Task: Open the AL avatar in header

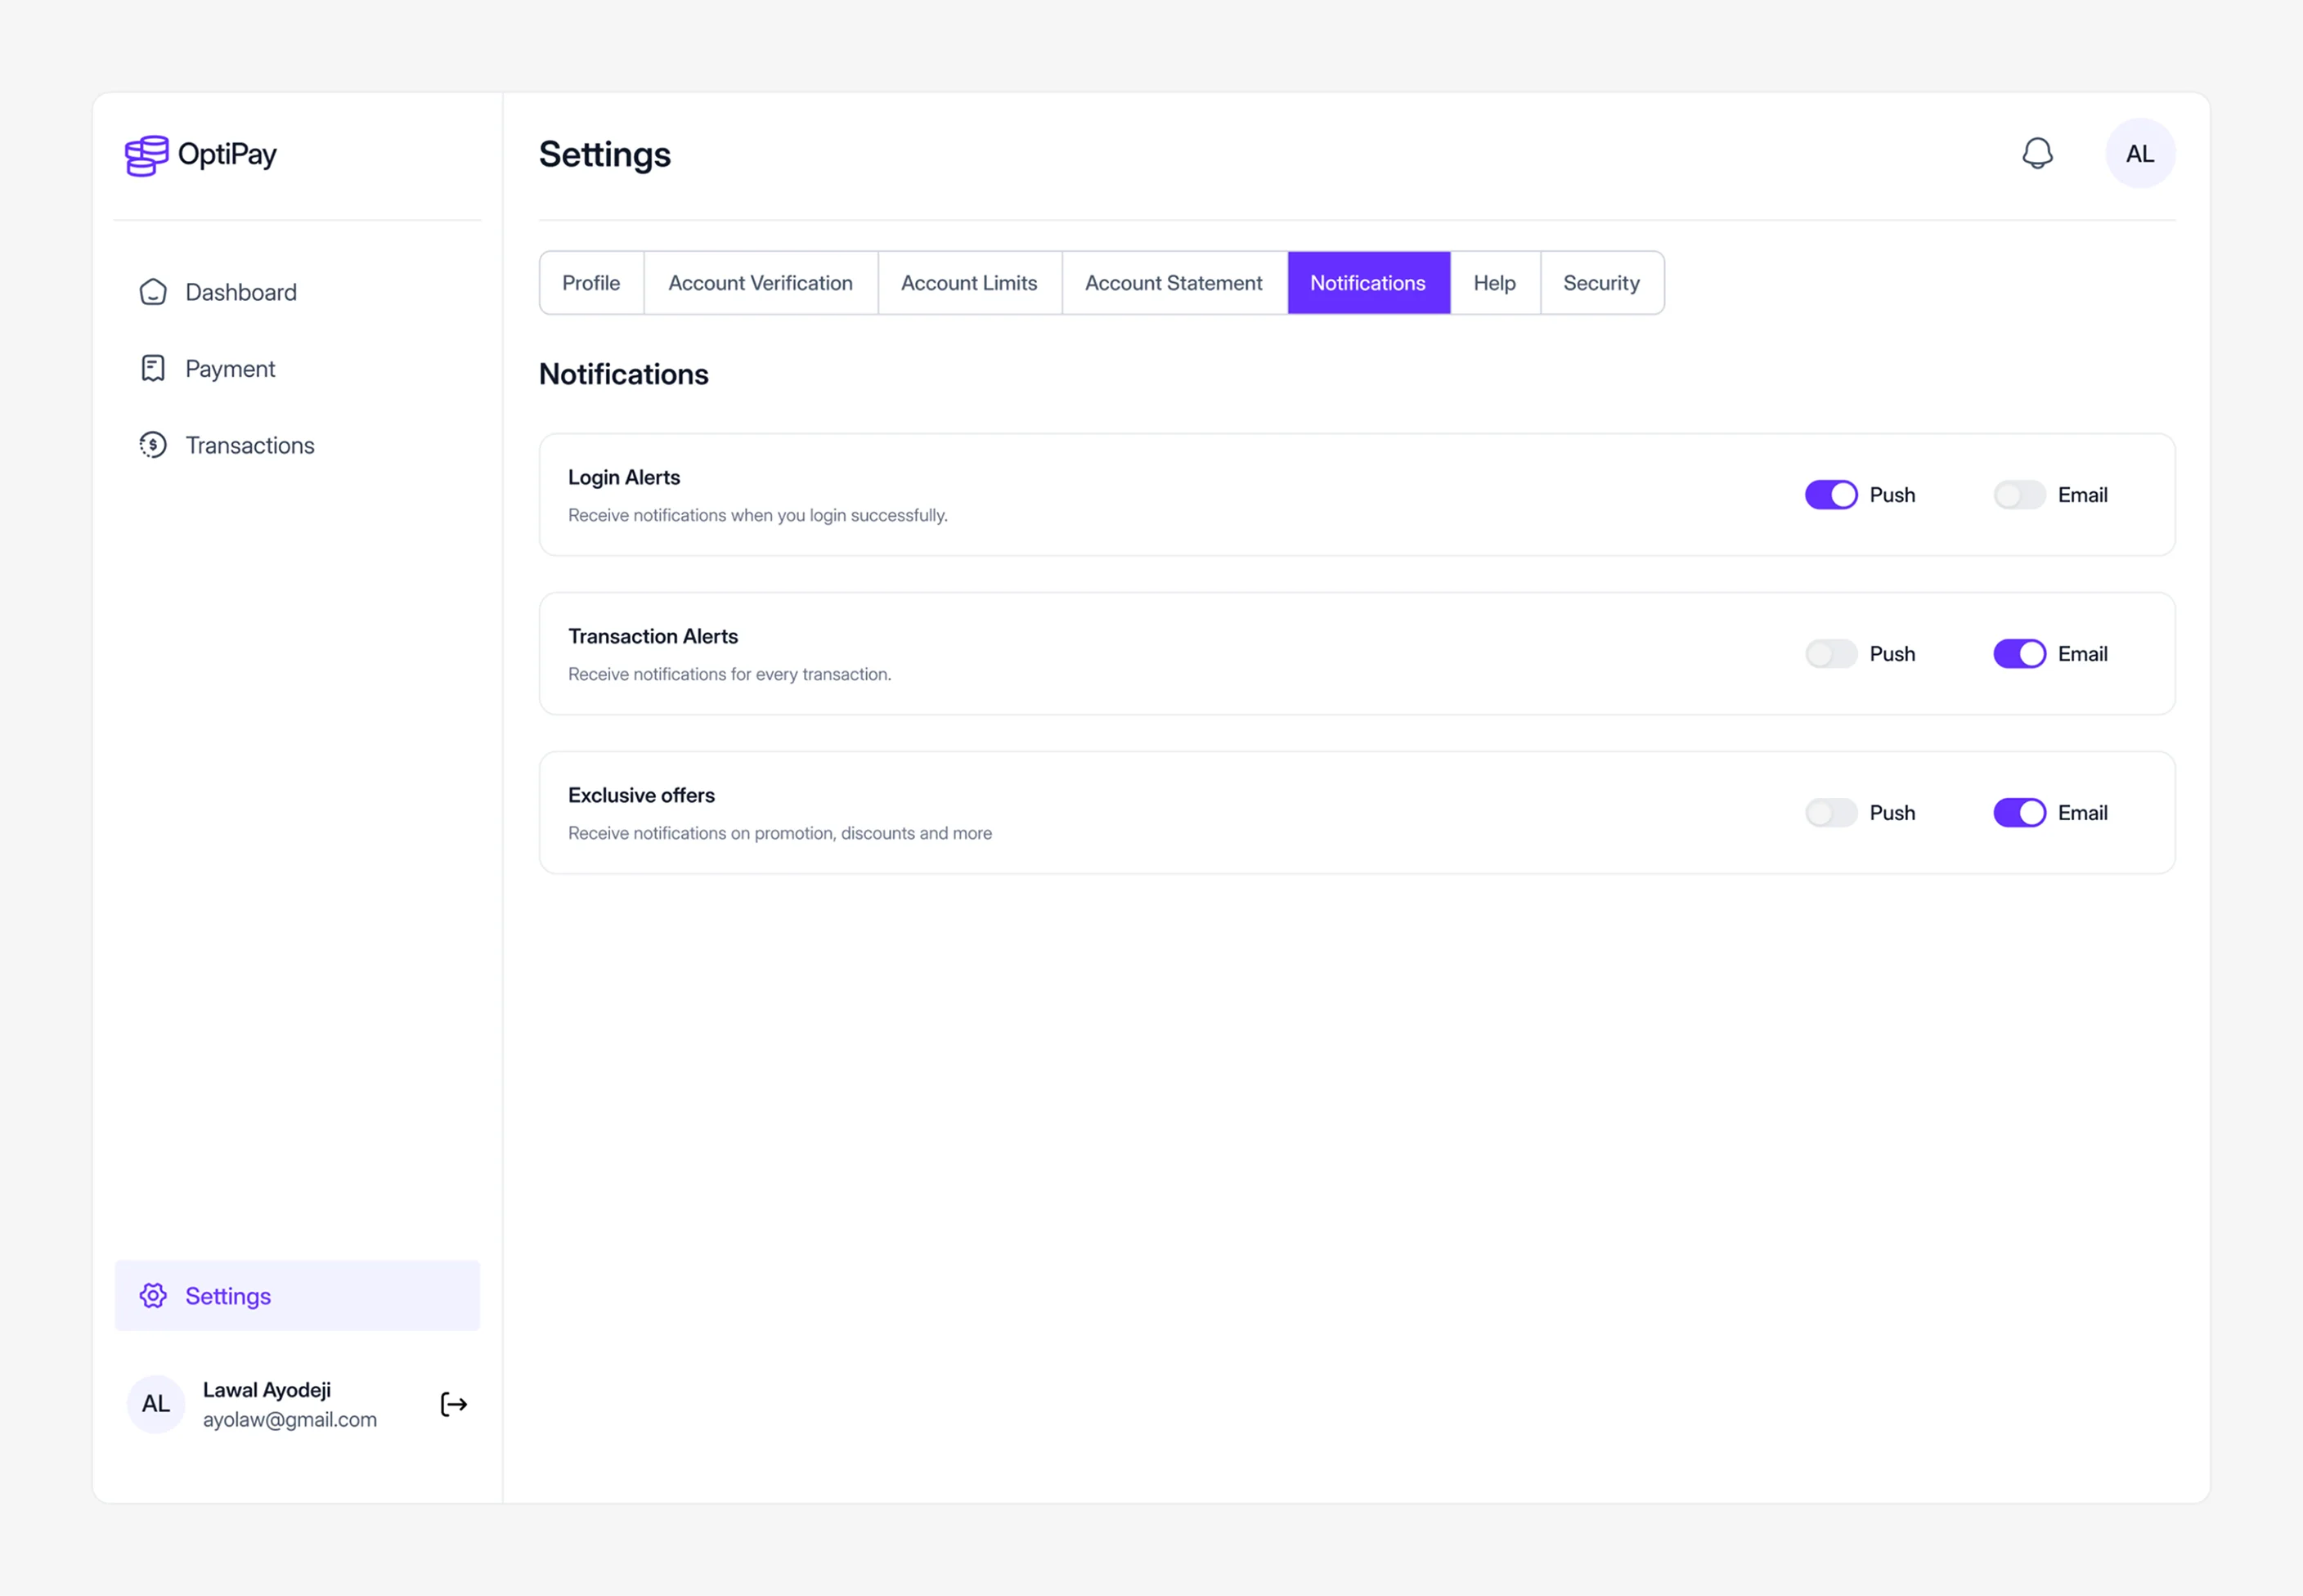Action: (2139, 154)
